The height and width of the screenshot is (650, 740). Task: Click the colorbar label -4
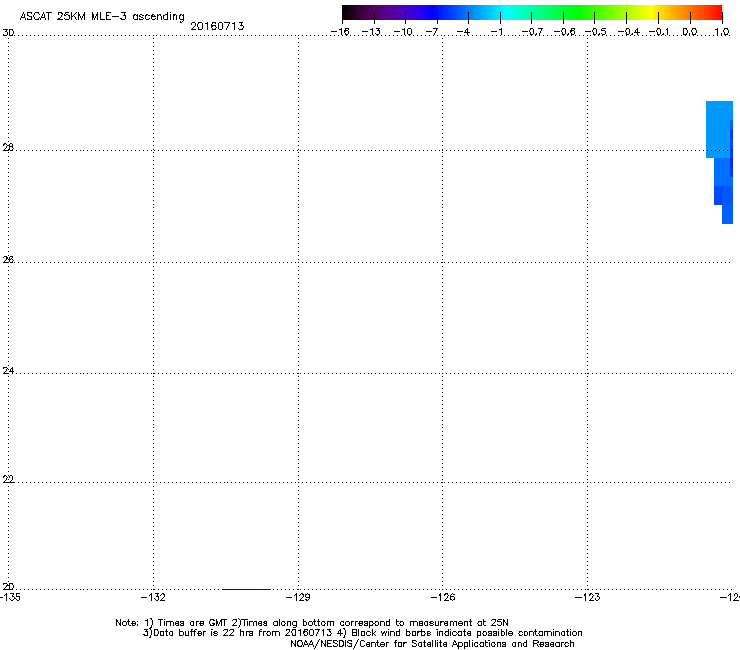463,32
